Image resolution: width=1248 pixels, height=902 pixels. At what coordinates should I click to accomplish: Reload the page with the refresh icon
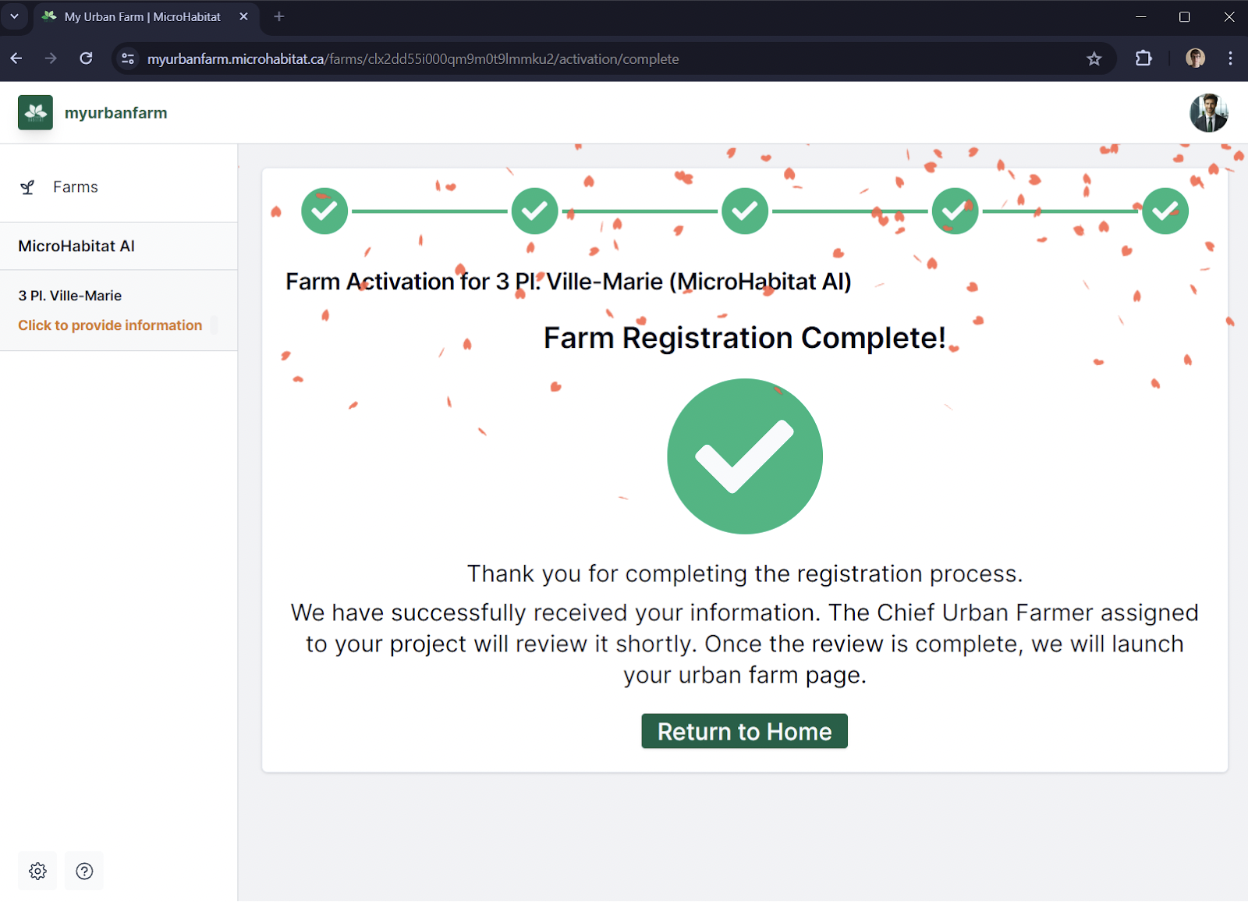tap(86, 59)
